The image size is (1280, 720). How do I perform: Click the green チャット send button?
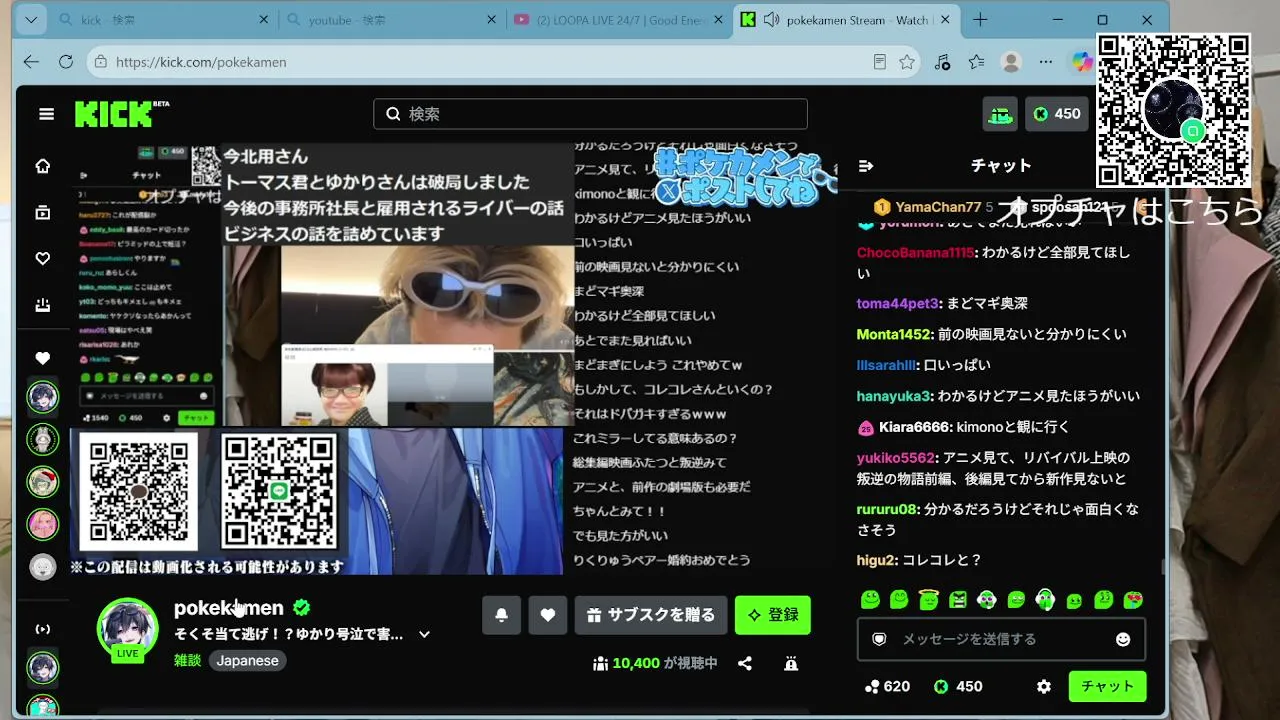pos(1107,687)
